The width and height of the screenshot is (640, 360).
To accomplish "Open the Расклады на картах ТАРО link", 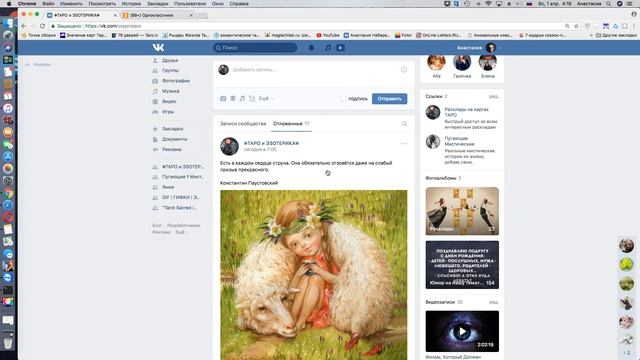I will point(467,112).
